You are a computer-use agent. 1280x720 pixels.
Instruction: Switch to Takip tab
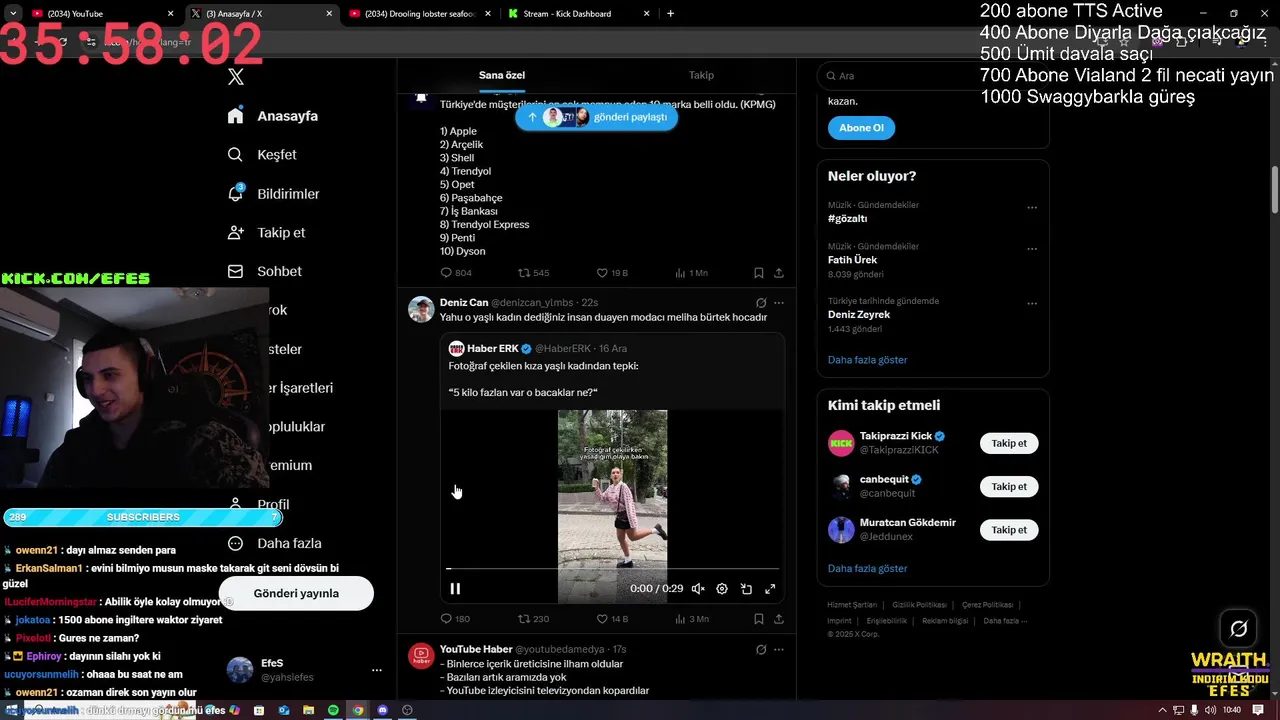[701, 76]
